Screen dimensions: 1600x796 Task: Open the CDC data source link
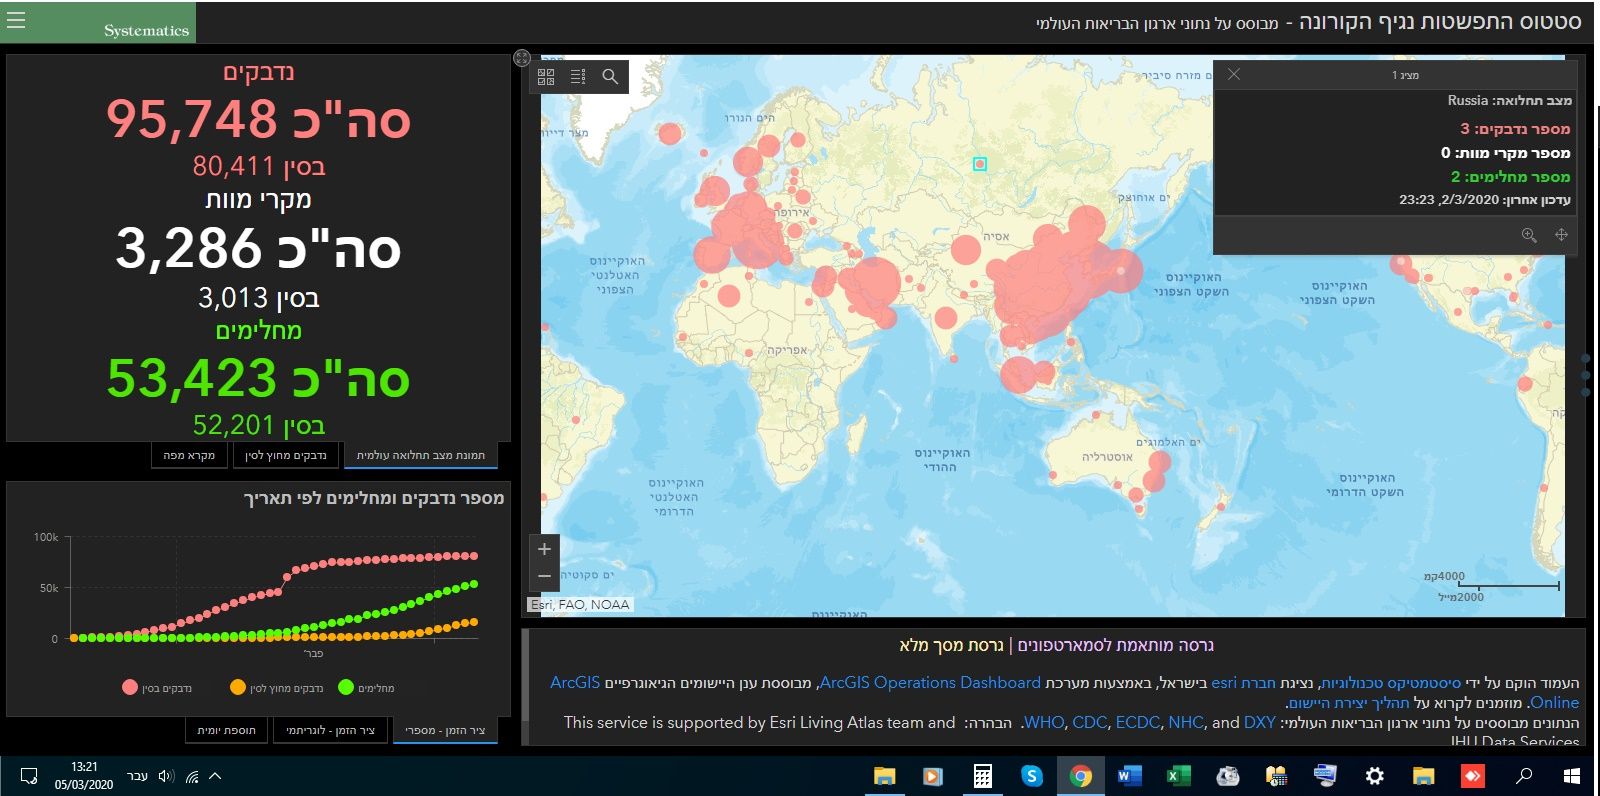(1089, 722)
